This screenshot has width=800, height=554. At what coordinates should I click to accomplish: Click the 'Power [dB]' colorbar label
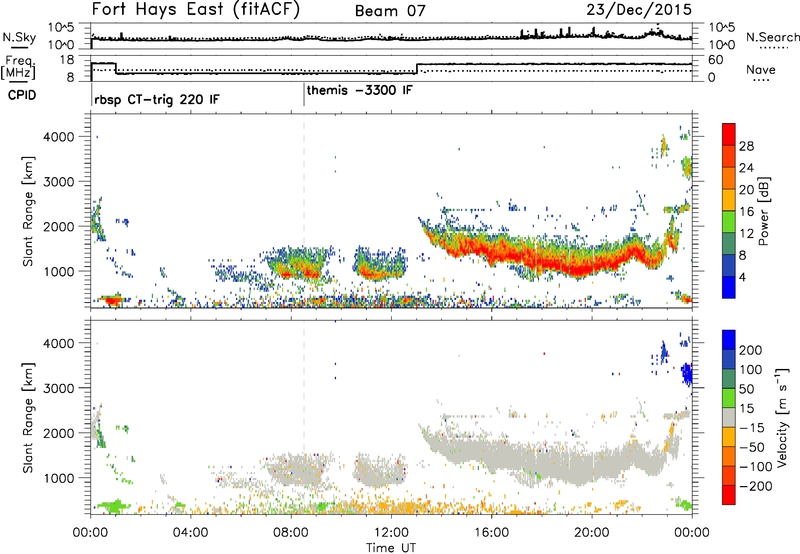[763, 211]
